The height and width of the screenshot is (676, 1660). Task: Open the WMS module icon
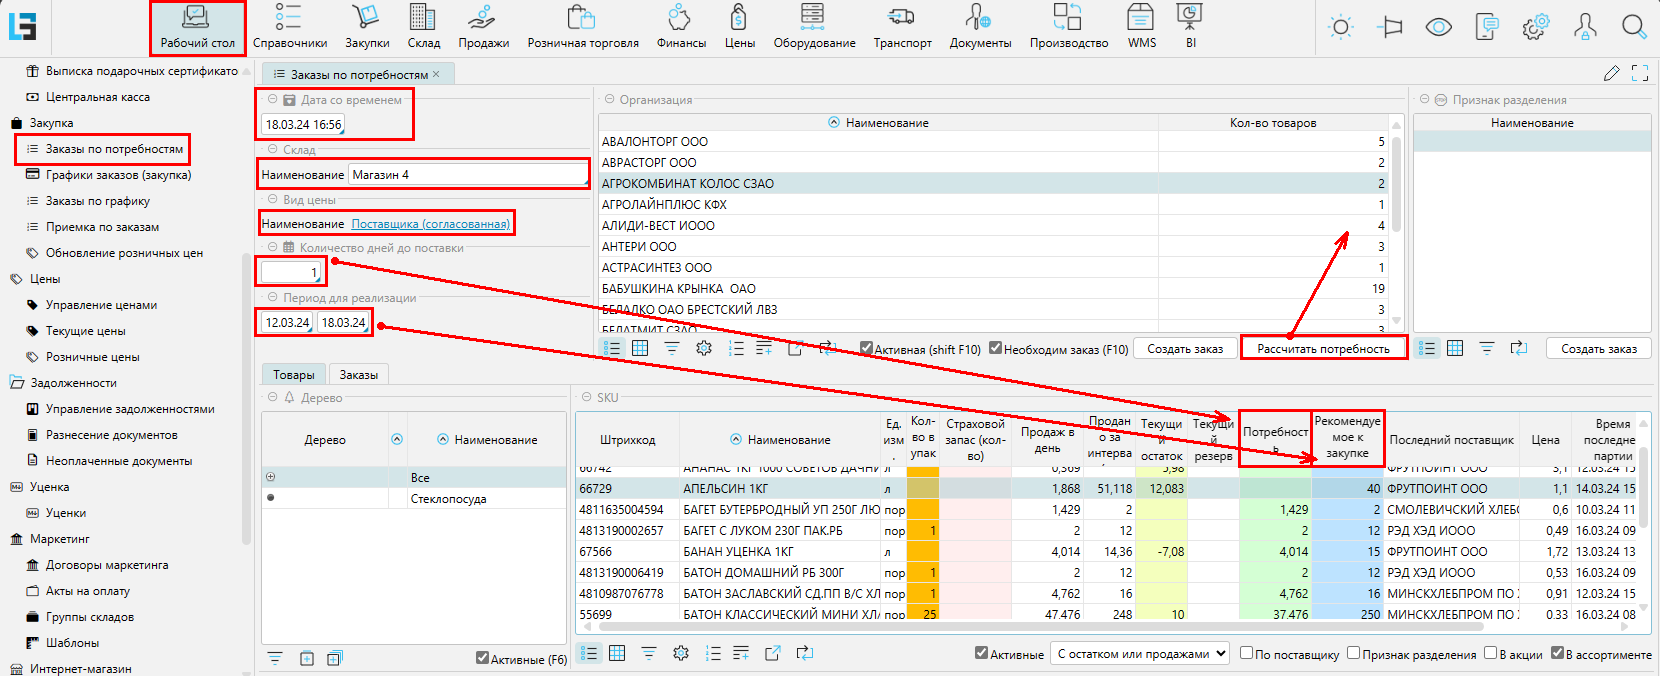[x=1141, y=18]
